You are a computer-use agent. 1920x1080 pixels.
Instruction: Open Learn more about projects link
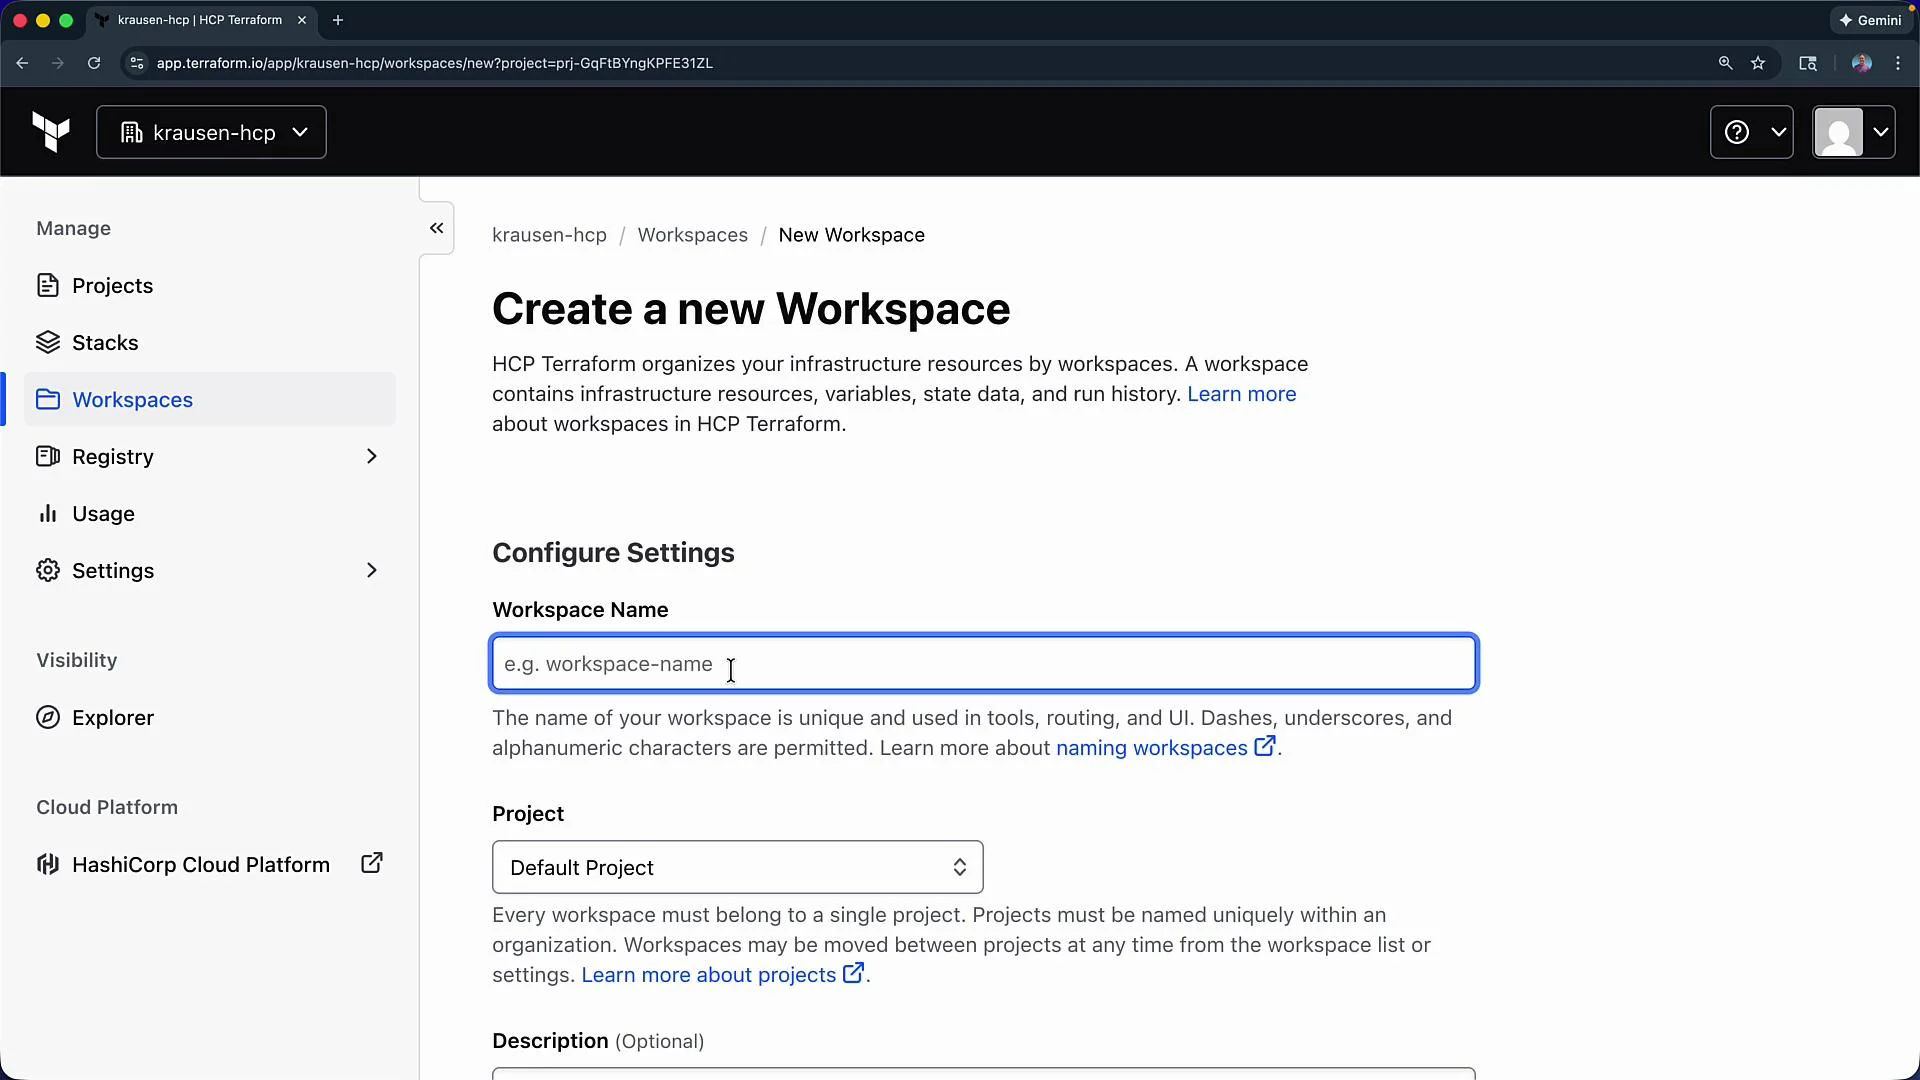[x=722, y=975]
